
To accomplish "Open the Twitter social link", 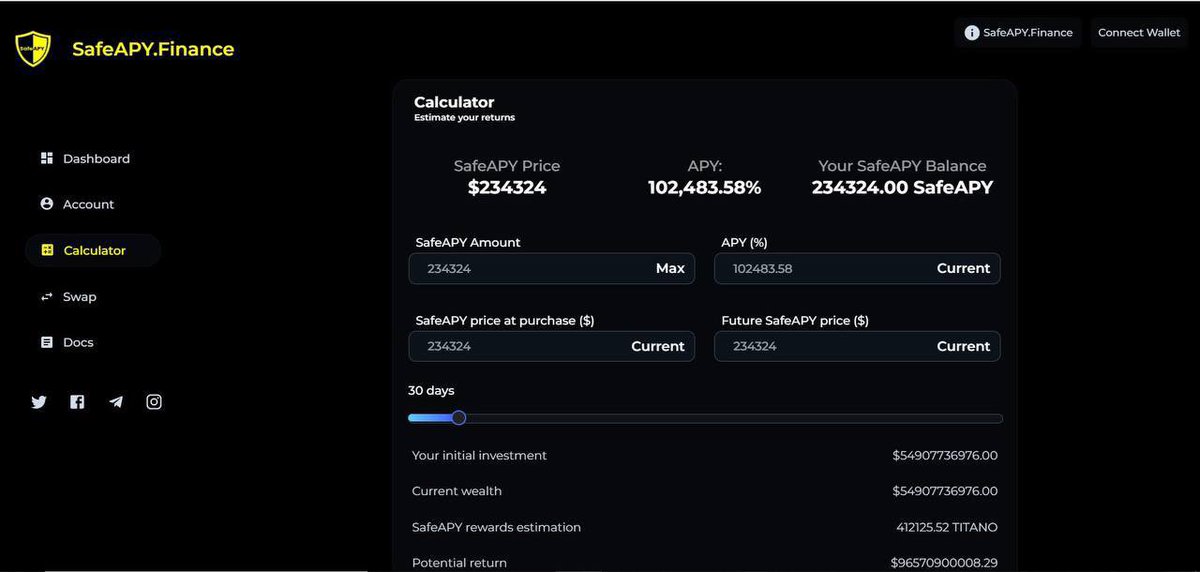I will 39,402.
